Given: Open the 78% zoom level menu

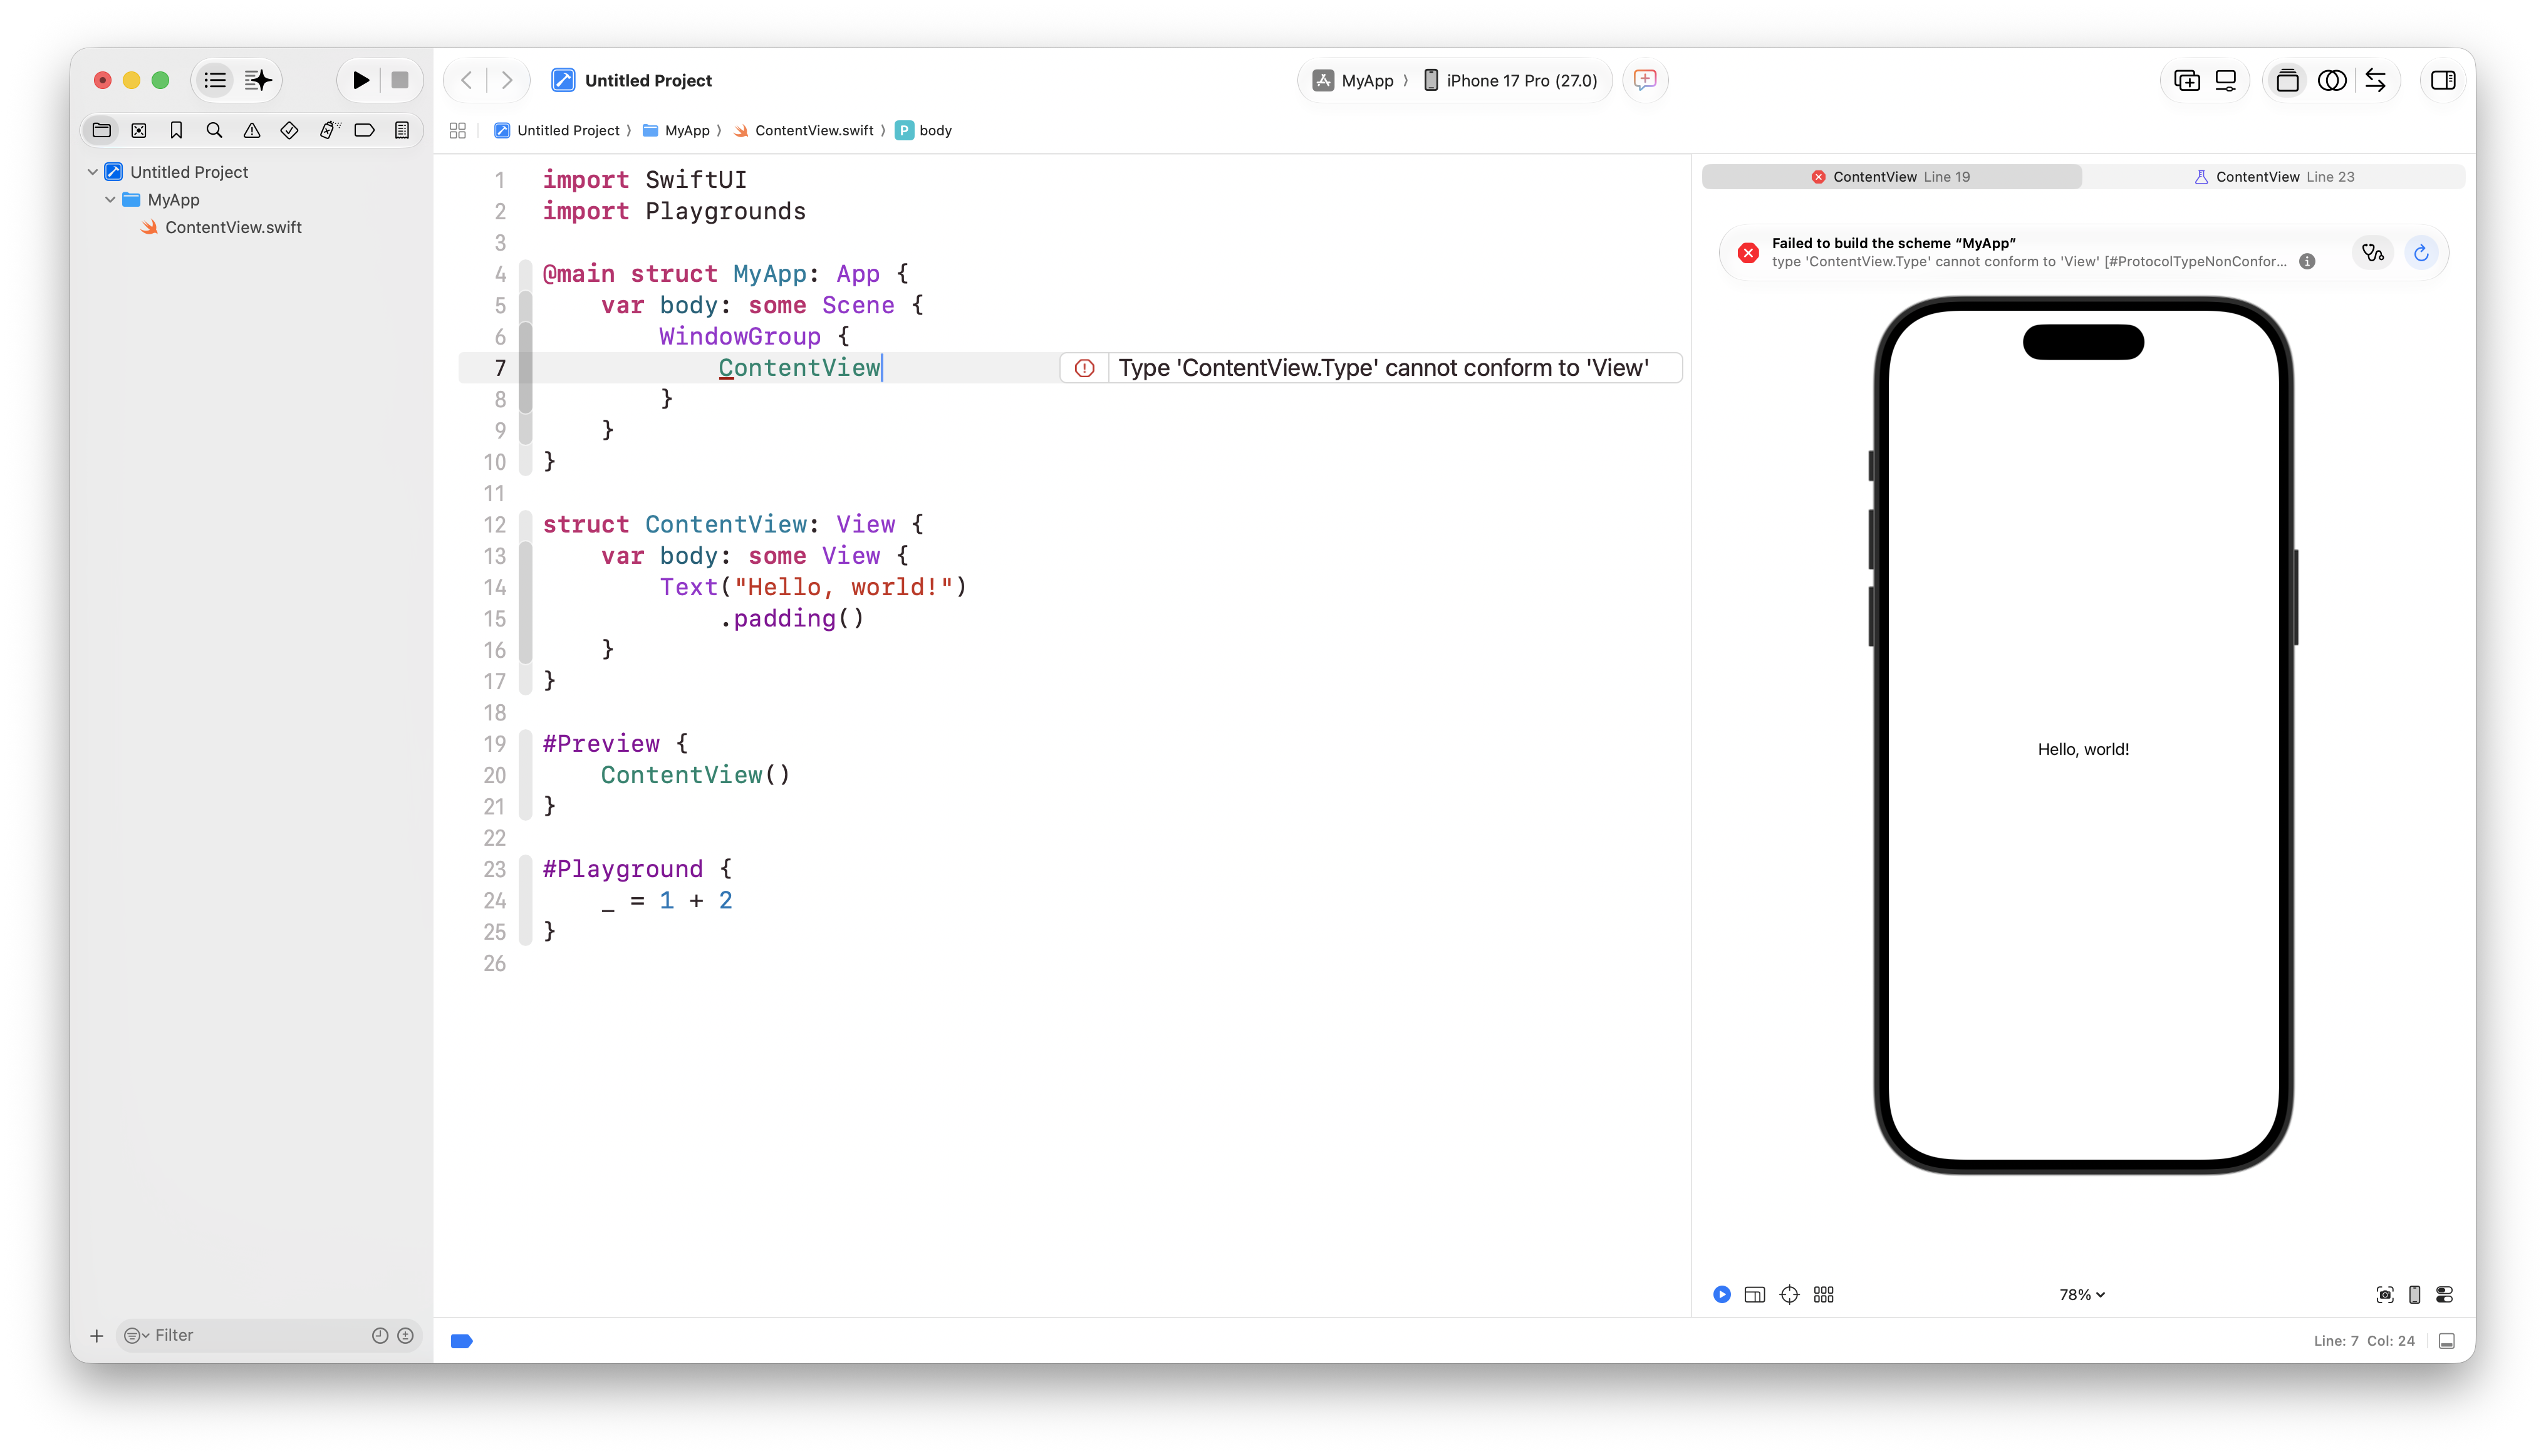Looking at the screenshot, I should tap(2082, 1294).
